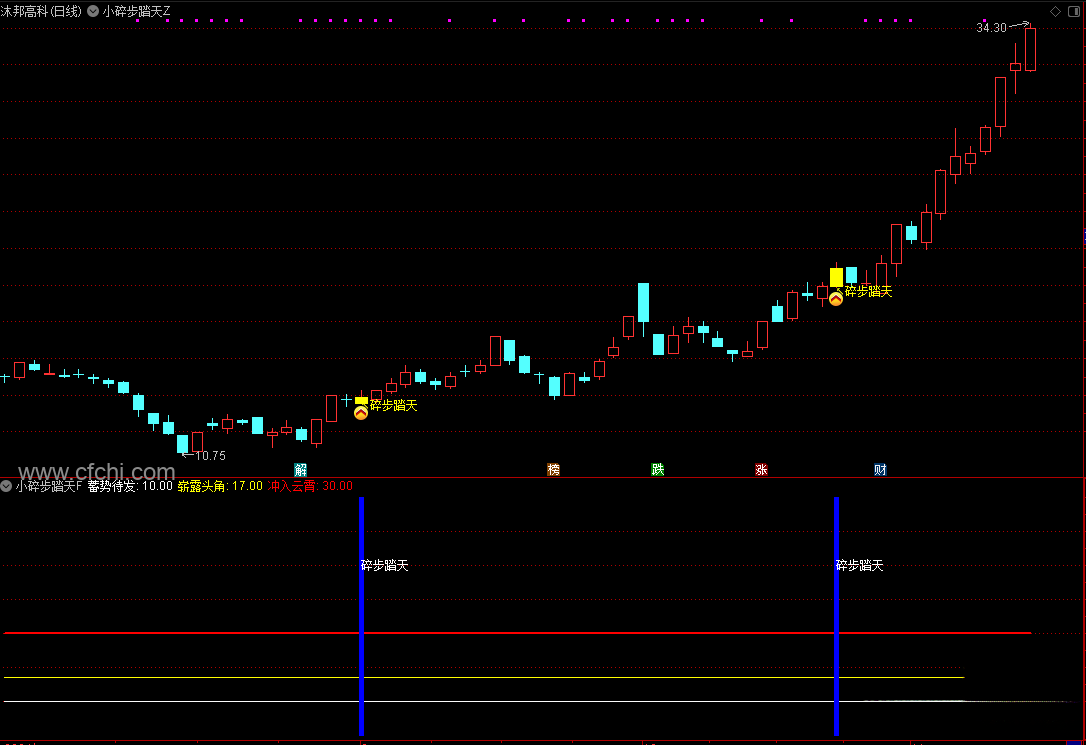Click the second white 碎步踏天 label in sub-chart
Image resolution: width=1086 pixels, height=745 pixels.
(860, 566)
